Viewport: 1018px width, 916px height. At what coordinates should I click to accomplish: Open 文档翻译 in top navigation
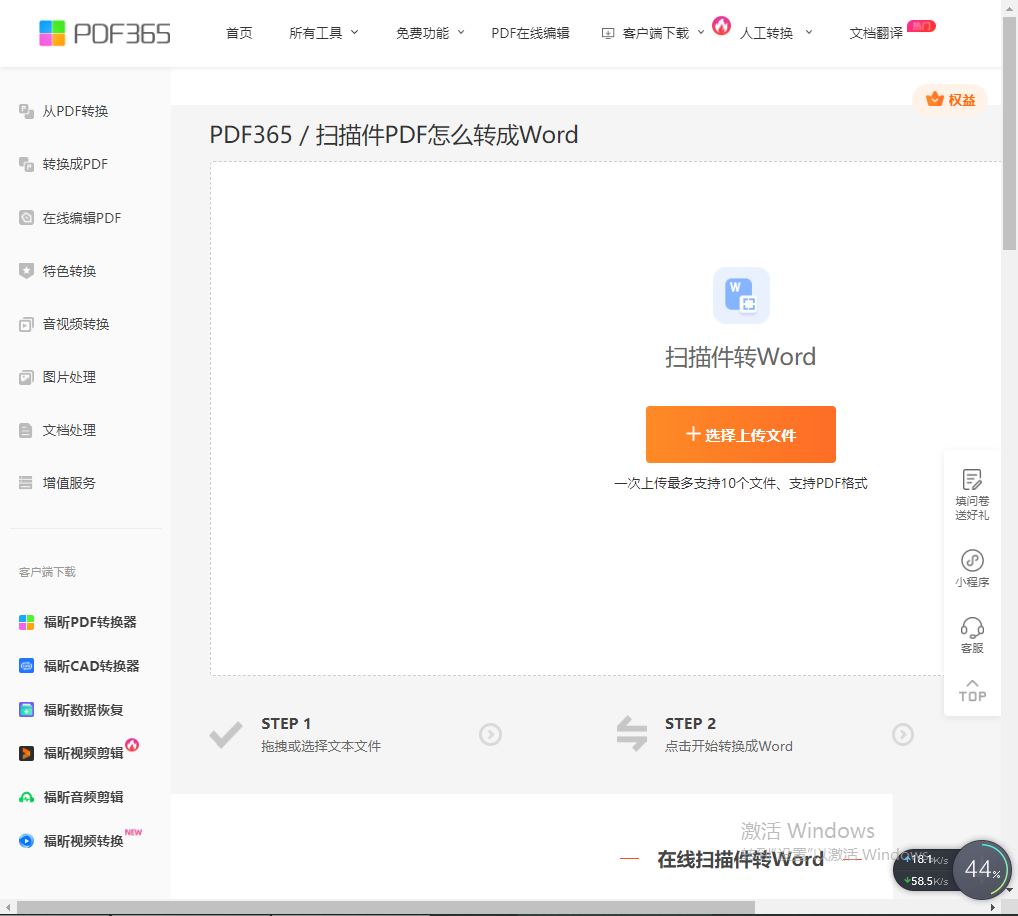(x=876, y=33)
